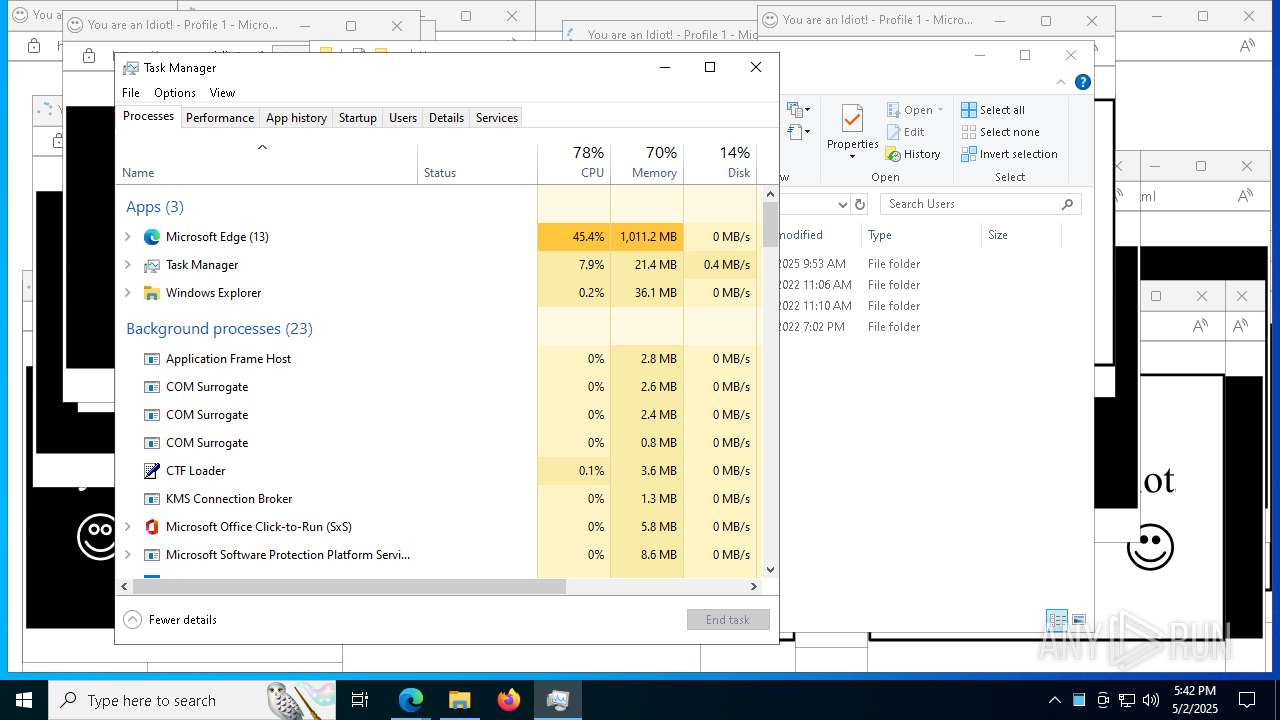Open File Explorer help question mark icon
Screen dimensions: 1280x720
[x=1082, y=82]
